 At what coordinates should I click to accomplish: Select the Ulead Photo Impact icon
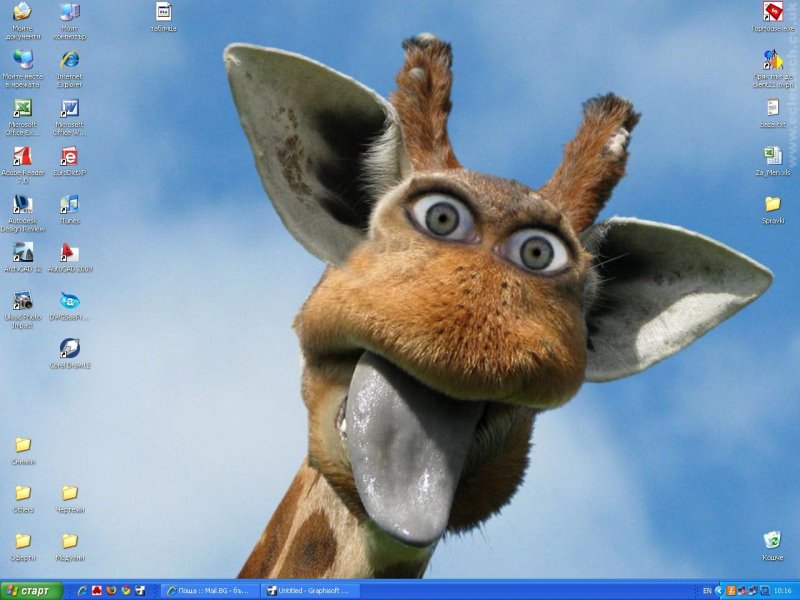click(x=22, y=301)
